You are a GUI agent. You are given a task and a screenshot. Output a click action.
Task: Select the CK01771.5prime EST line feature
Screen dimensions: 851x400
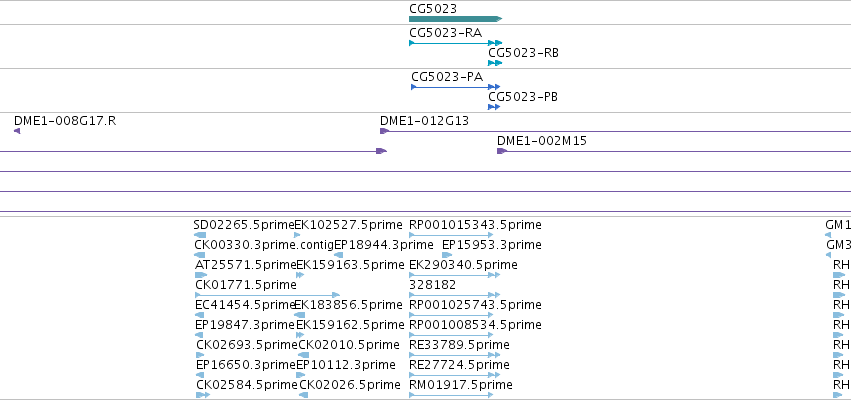coord(267,295)
